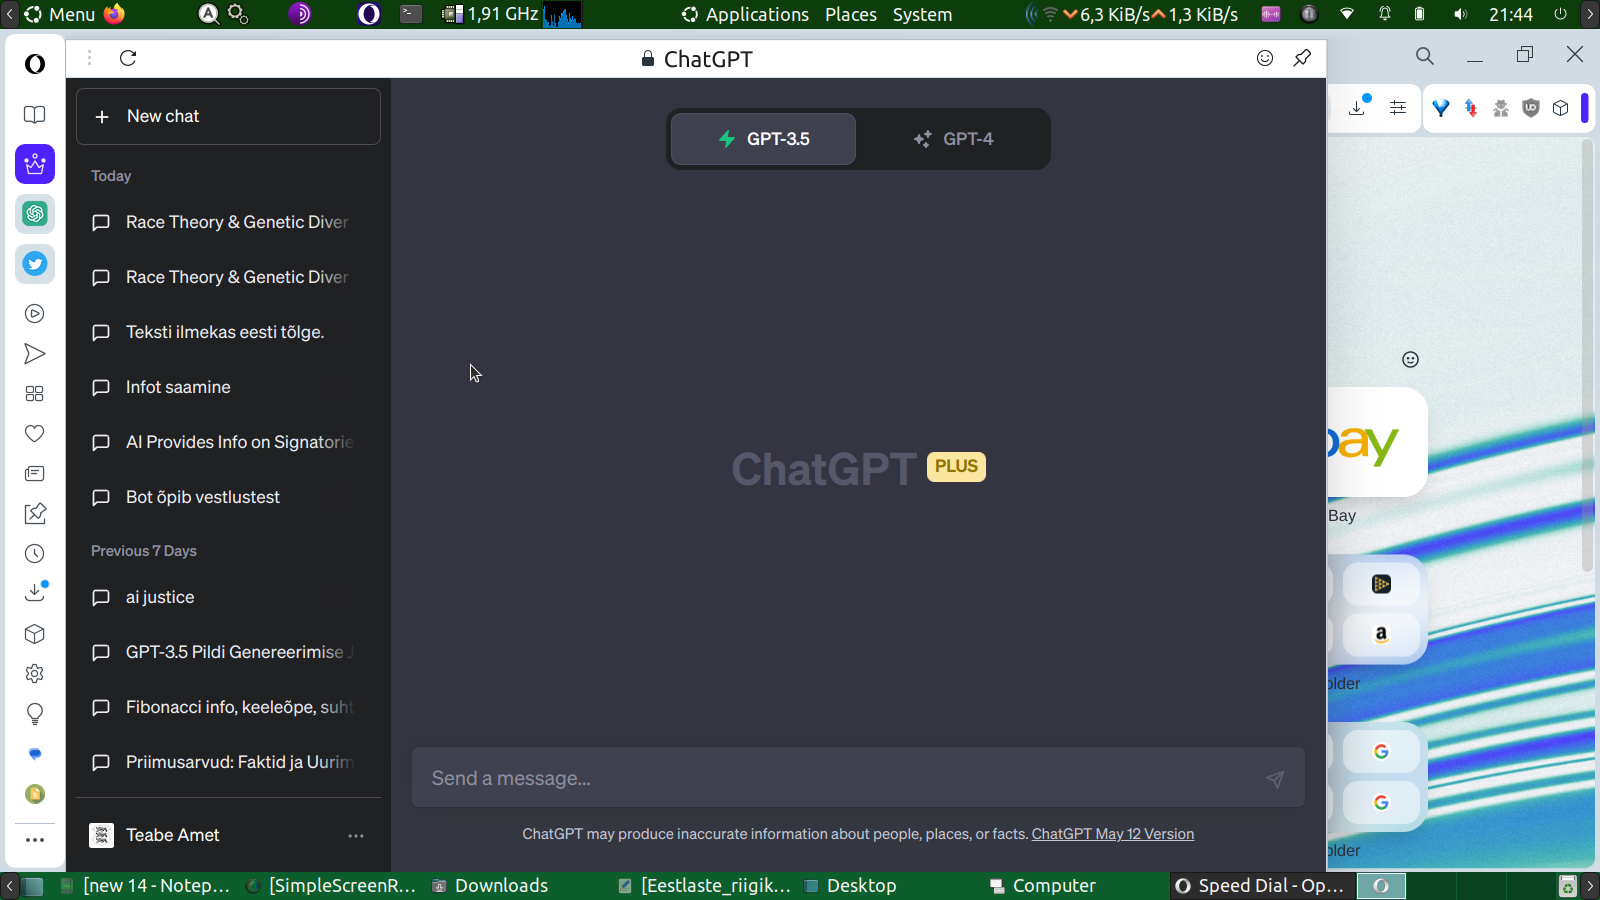Click the lightbulb icon in the sidebar
The image size is (1600, 900).
click(35, 714)
